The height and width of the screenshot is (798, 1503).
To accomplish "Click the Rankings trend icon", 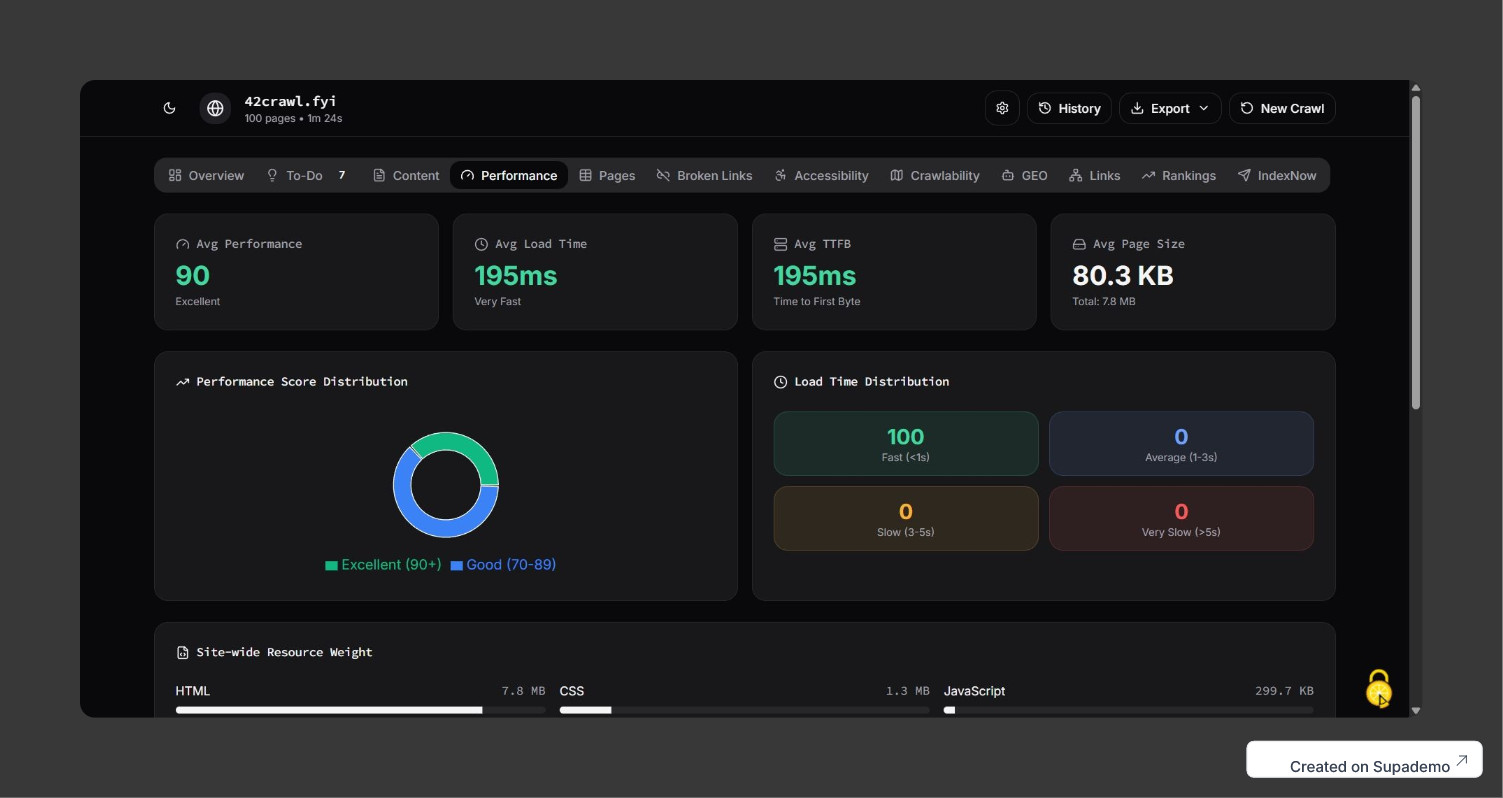I will (1148, 175).
